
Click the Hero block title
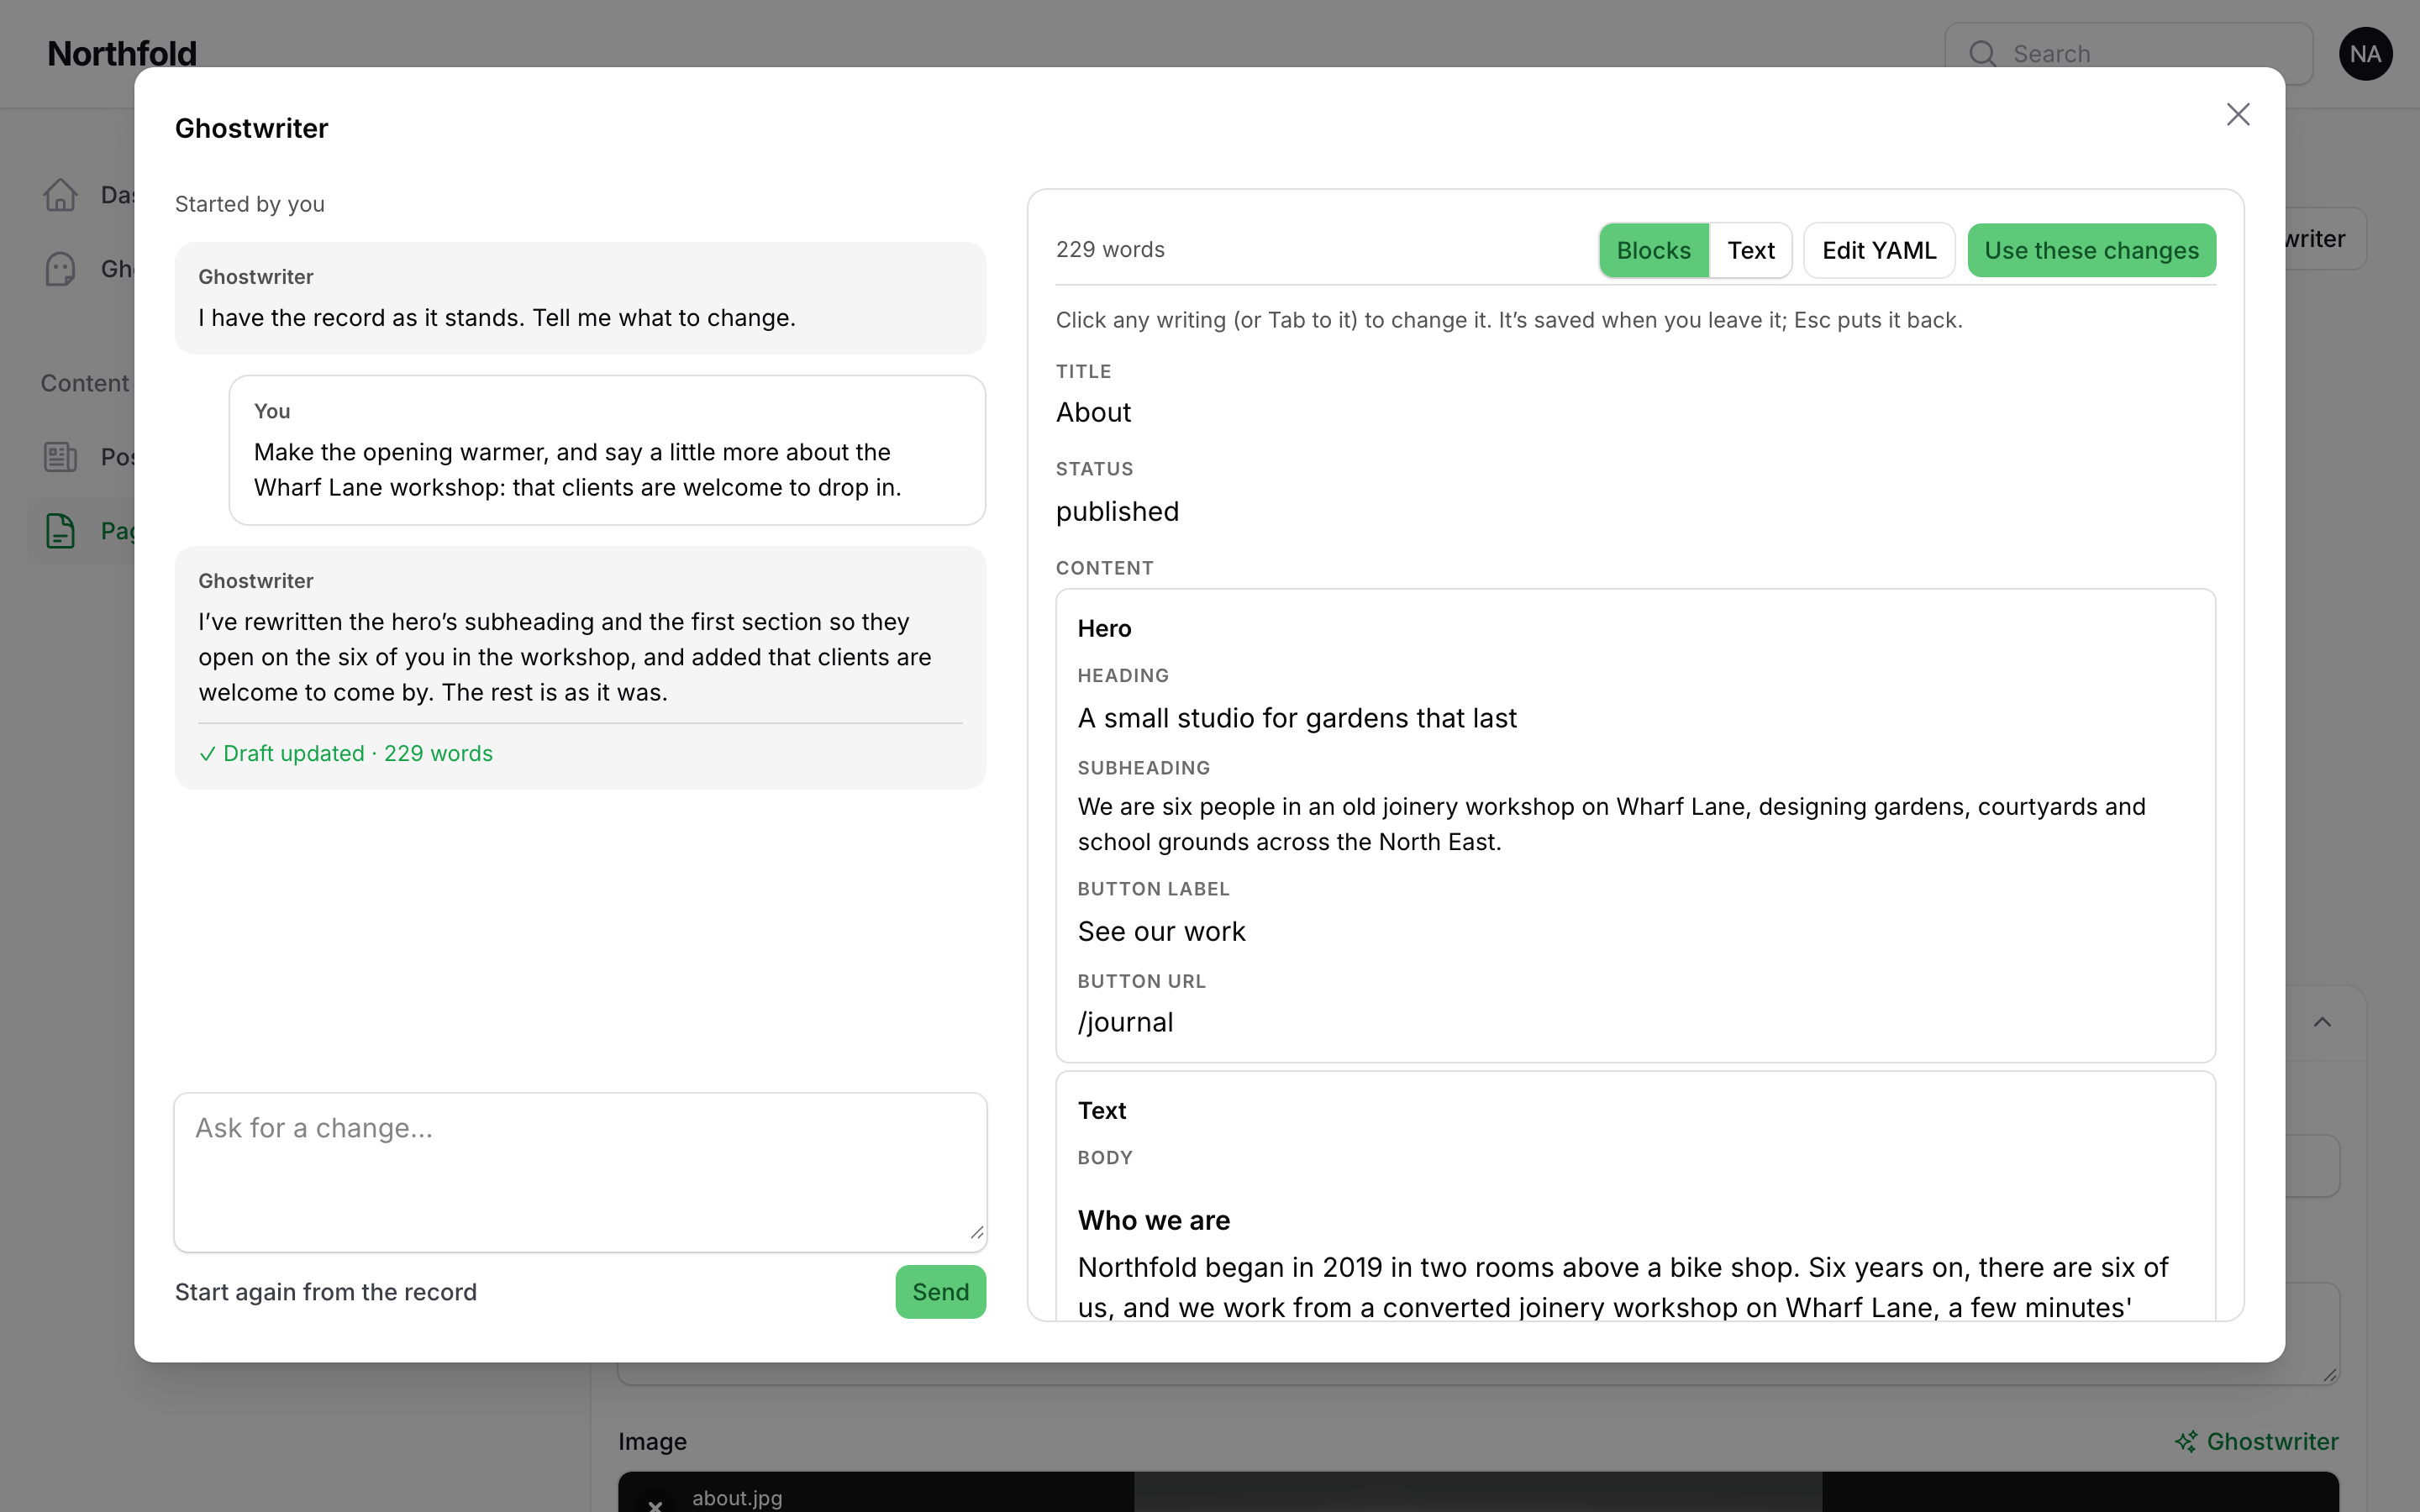click(1104, 628)
